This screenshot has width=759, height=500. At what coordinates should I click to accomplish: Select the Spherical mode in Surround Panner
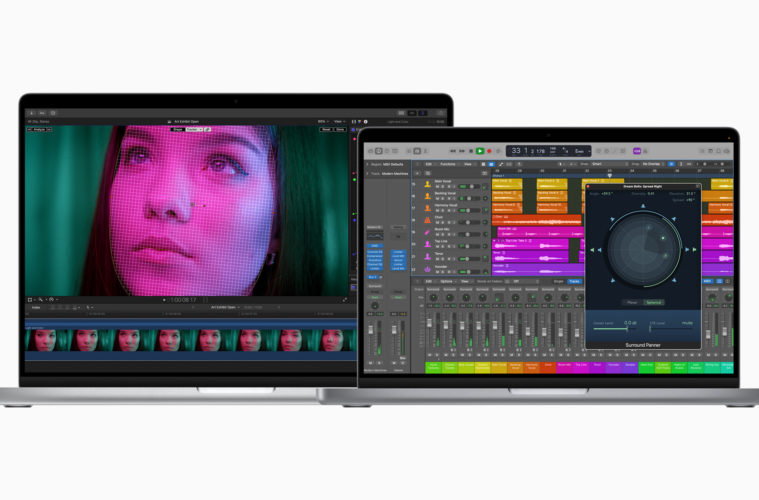(653, 302)
